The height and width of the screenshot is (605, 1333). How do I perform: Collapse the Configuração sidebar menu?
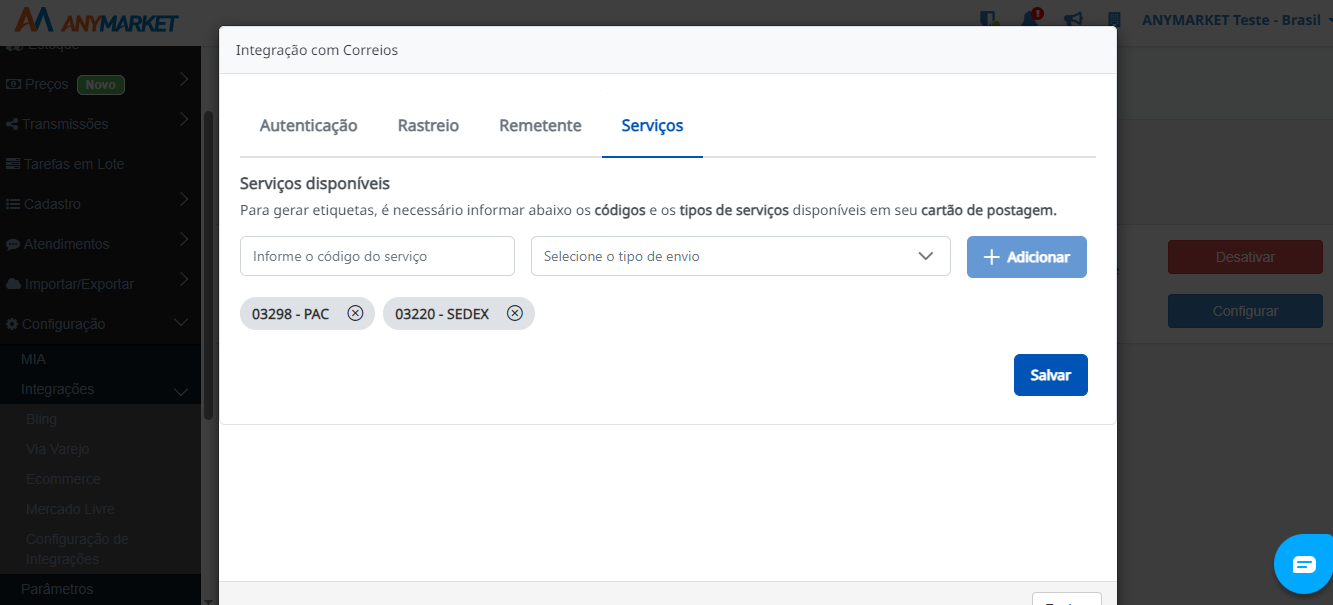[x=100, y=324]
